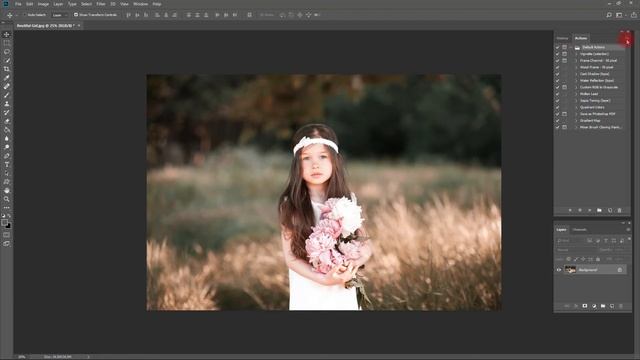
Task: Hide the Background layer eye icon
Action: 559,270
